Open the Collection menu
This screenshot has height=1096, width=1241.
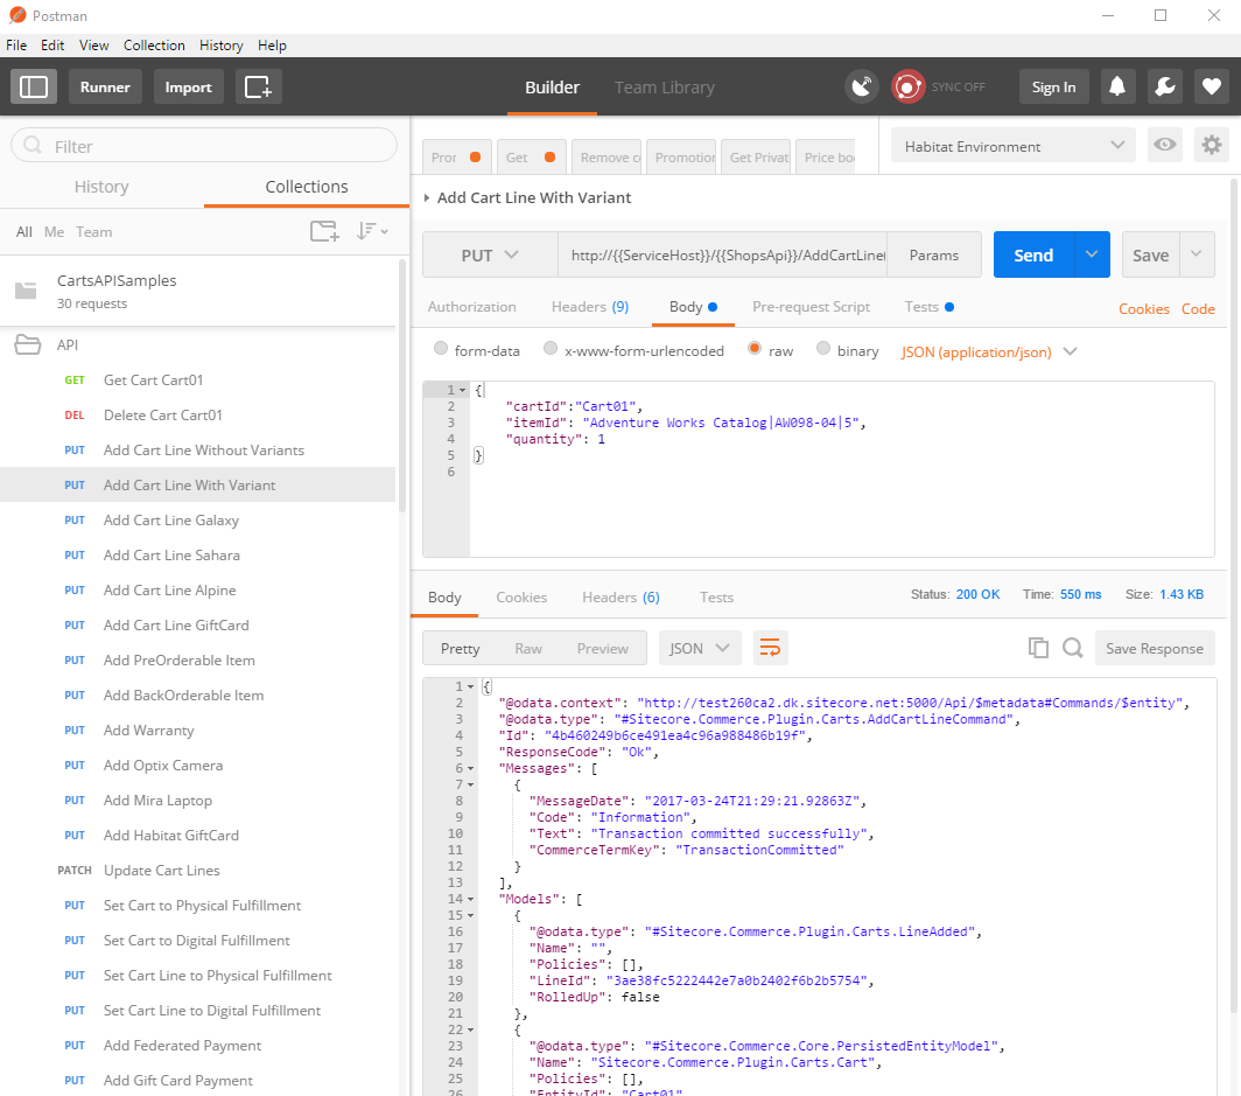(154, 45)
